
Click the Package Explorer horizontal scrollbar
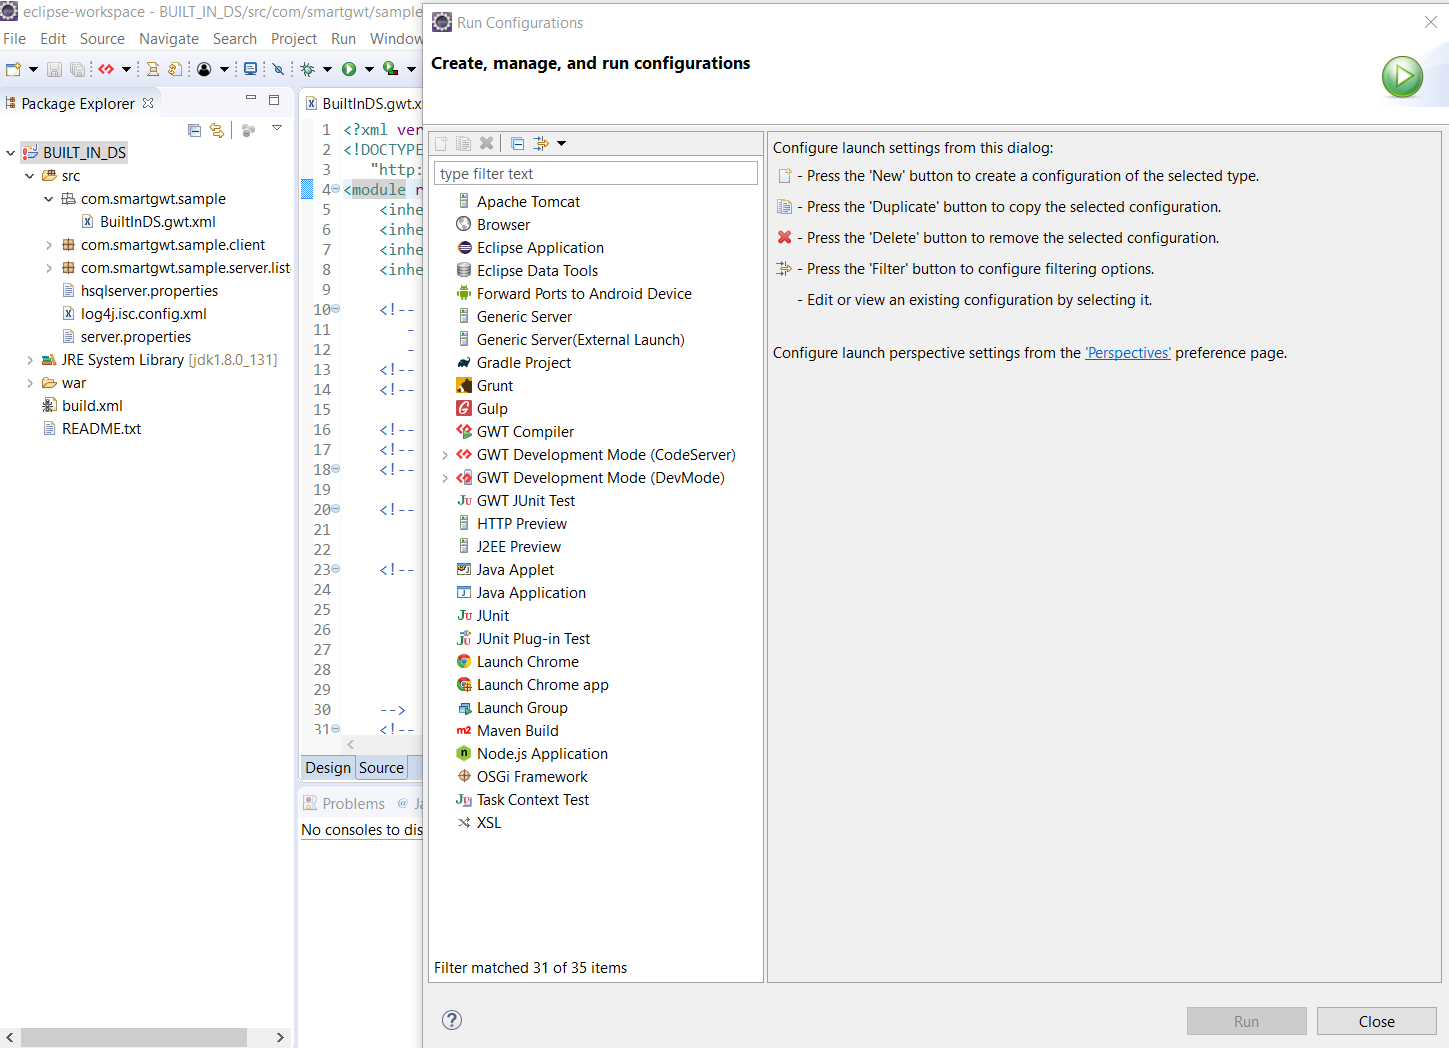tap(133, 1037)
